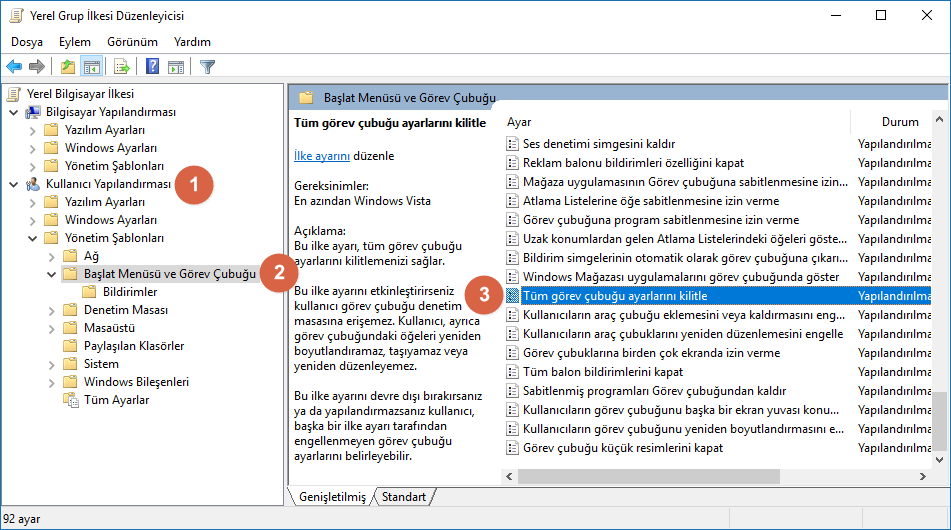Open the Eylem menu
Viewport: 951px width, 530px height.
click(75, 42)
